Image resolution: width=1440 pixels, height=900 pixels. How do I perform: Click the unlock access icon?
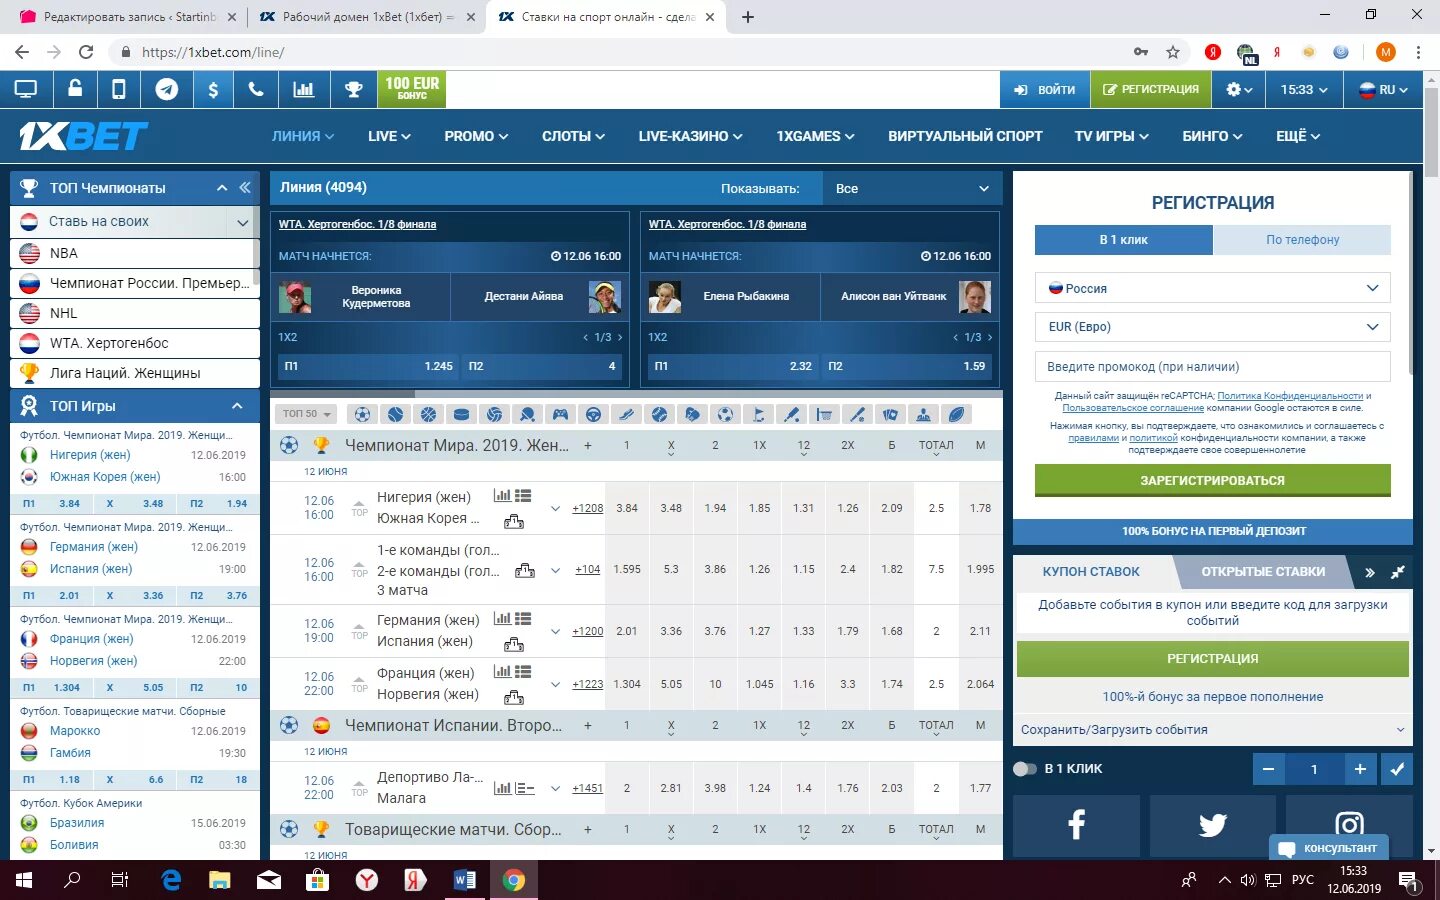coord(75,89)
